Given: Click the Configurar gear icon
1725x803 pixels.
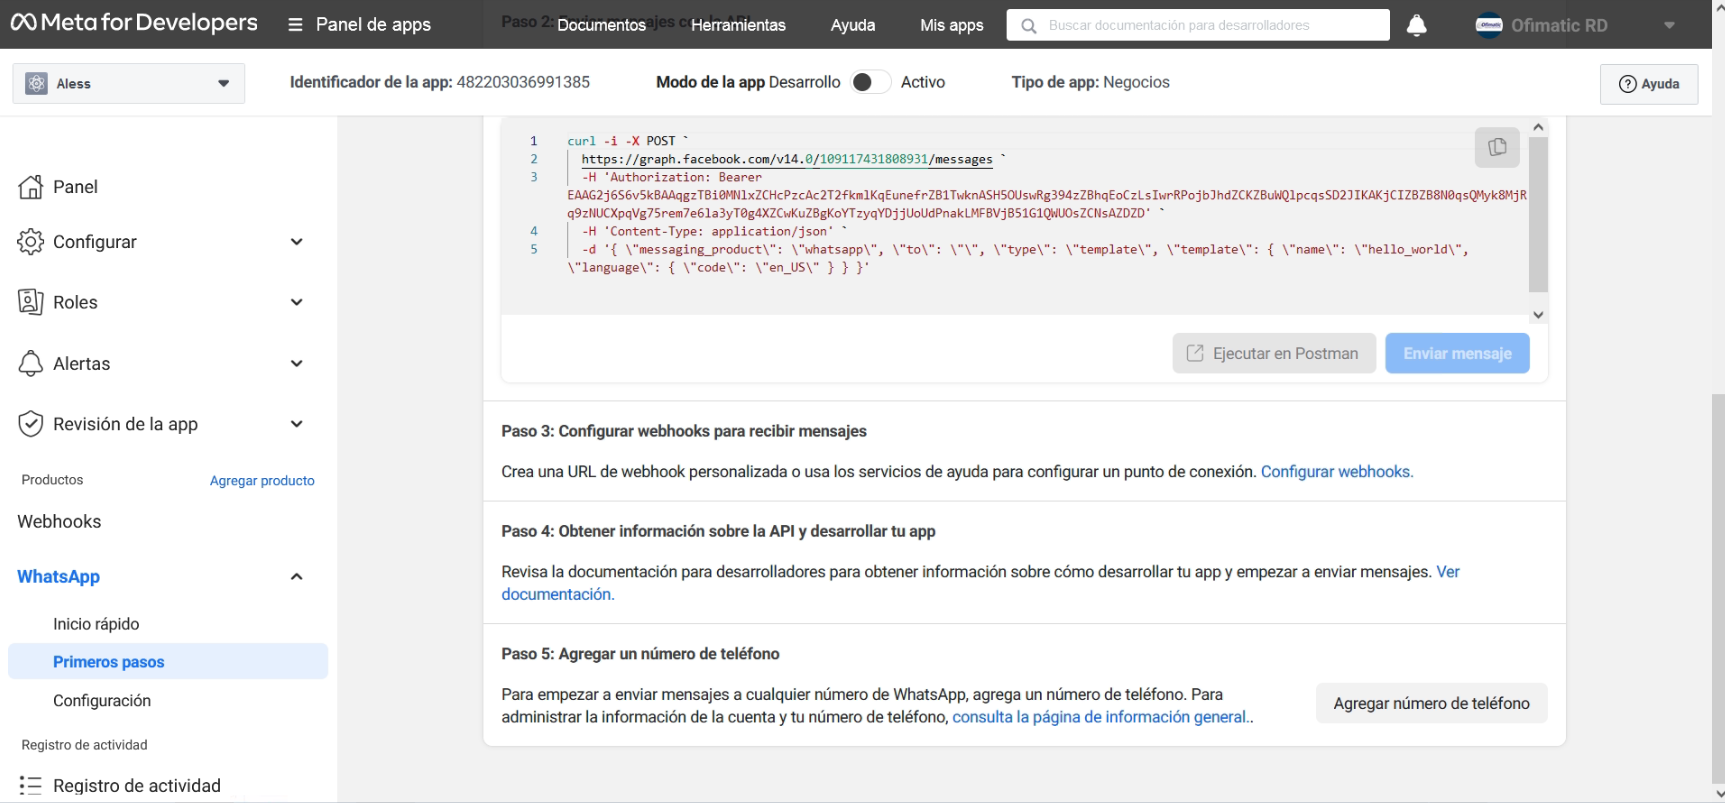Looking at the screenshot, I should 31,242.
